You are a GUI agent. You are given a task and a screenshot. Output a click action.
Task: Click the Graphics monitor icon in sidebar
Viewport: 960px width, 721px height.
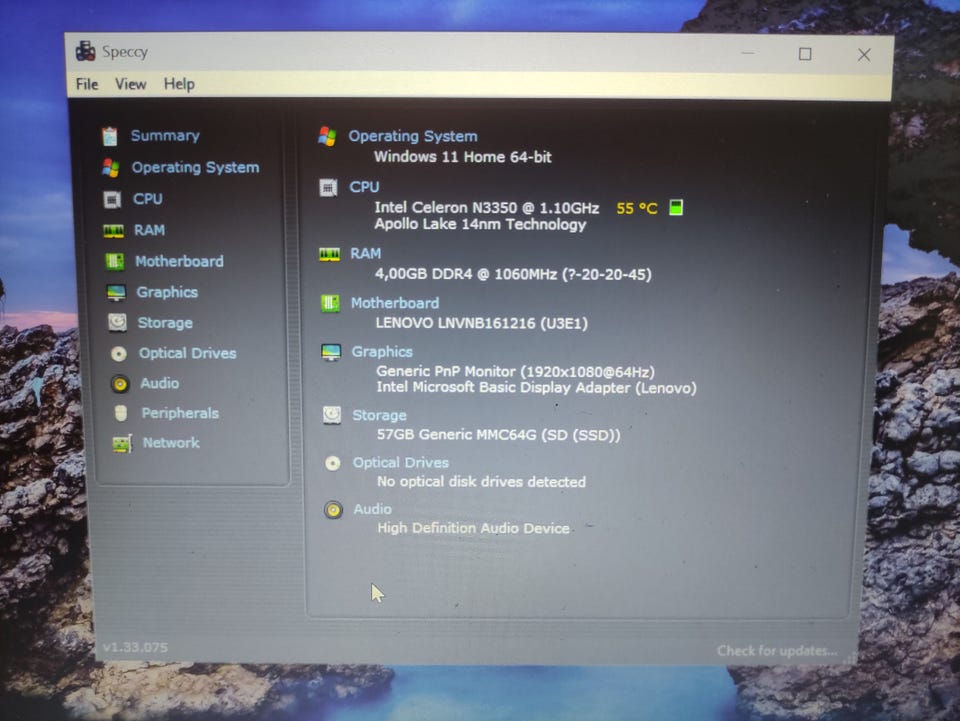[116, 293]
